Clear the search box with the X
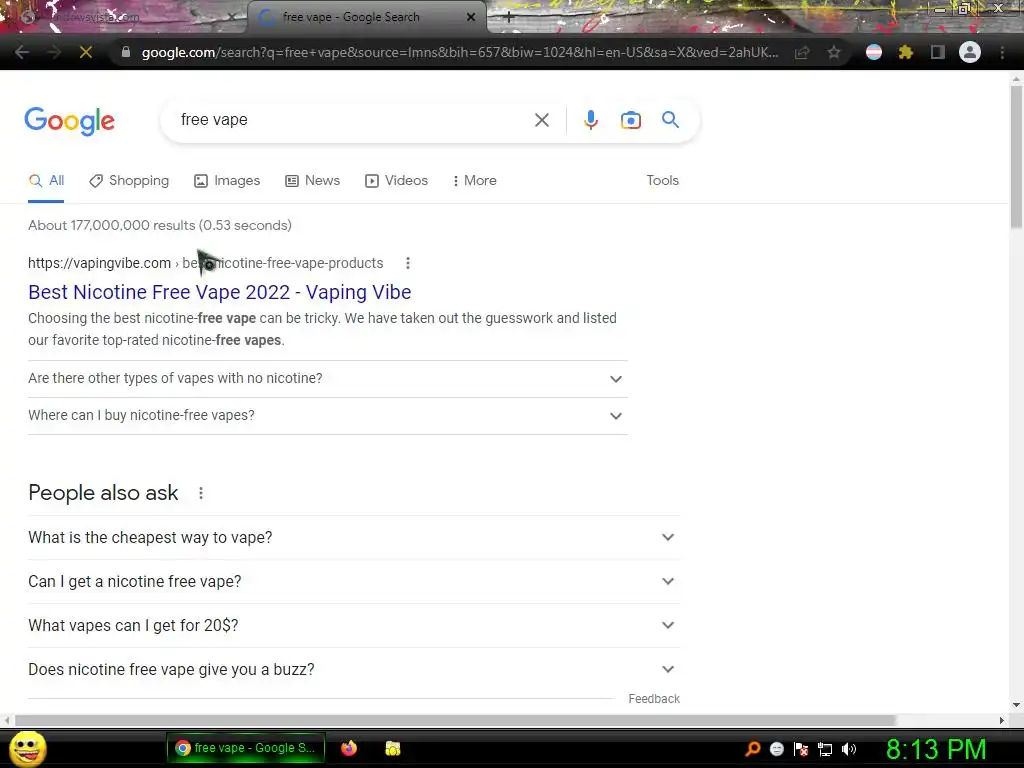Screen dimensions: 1024x768 coord(541,120)
